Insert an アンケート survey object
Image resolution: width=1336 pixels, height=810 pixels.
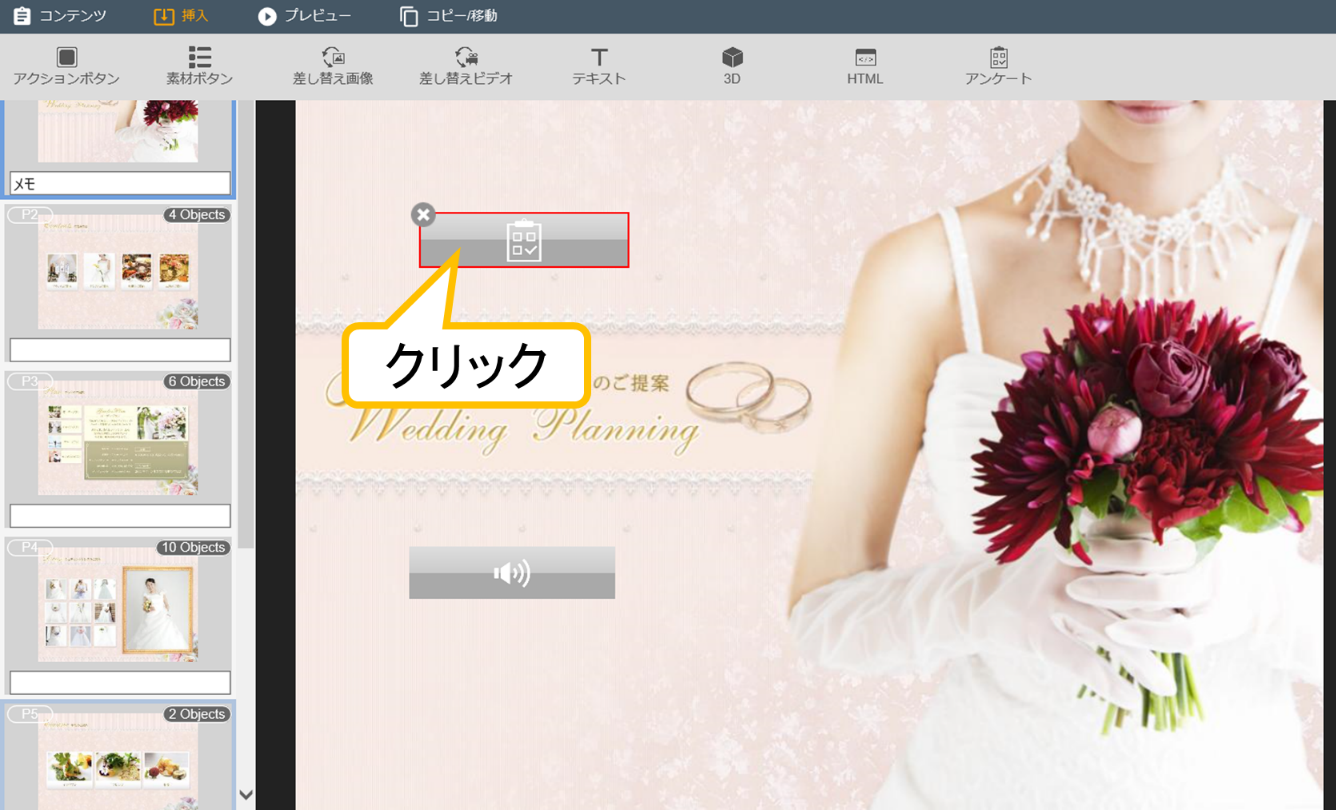click(x=998, y=66)
